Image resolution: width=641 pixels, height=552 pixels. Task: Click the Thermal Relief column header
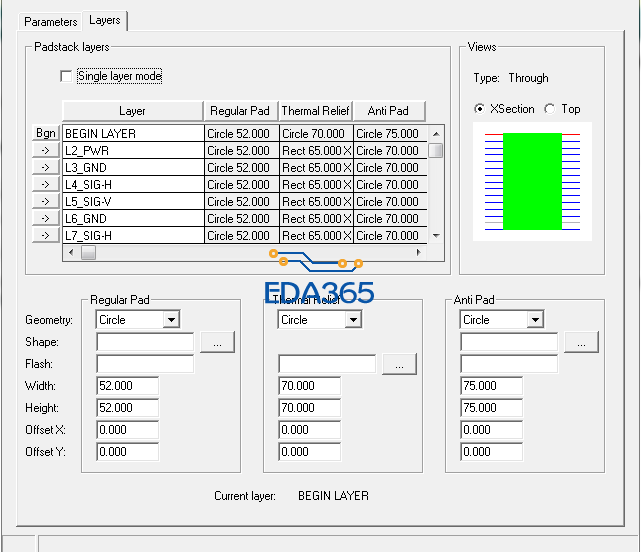point(315,111)
